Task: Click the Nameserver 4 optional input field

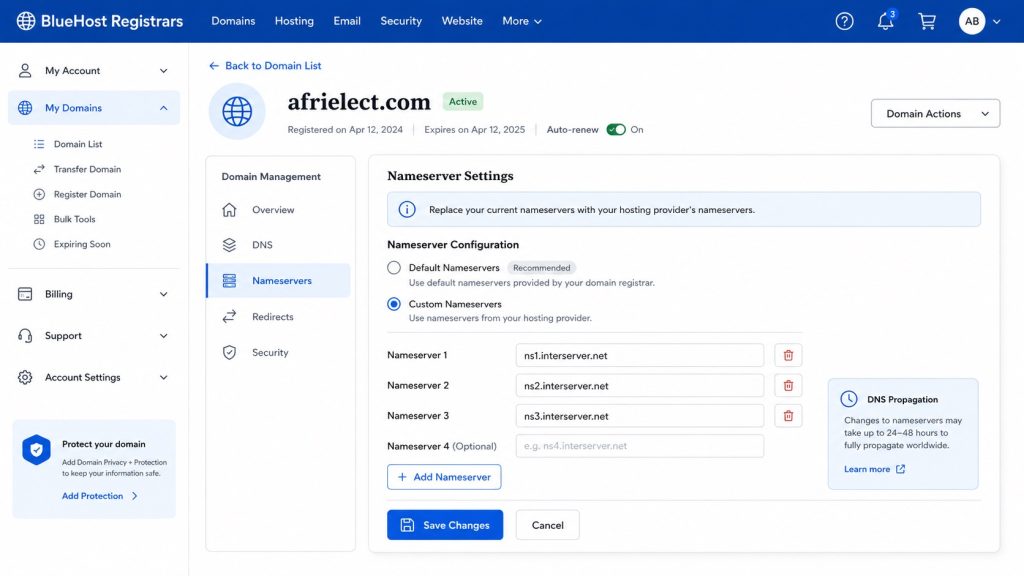Action: 640,446
